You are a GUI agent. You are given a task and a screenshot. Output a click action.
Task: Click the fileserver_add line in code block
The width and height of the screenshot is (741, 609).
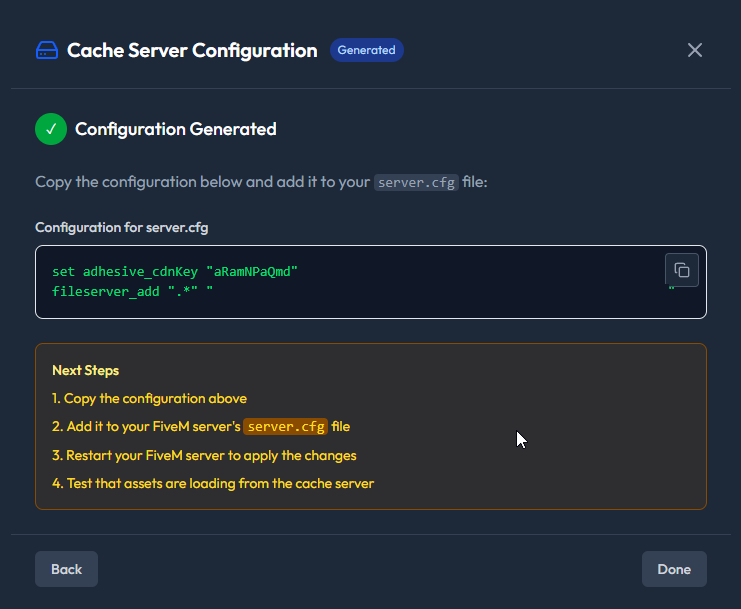coord(132,291)
